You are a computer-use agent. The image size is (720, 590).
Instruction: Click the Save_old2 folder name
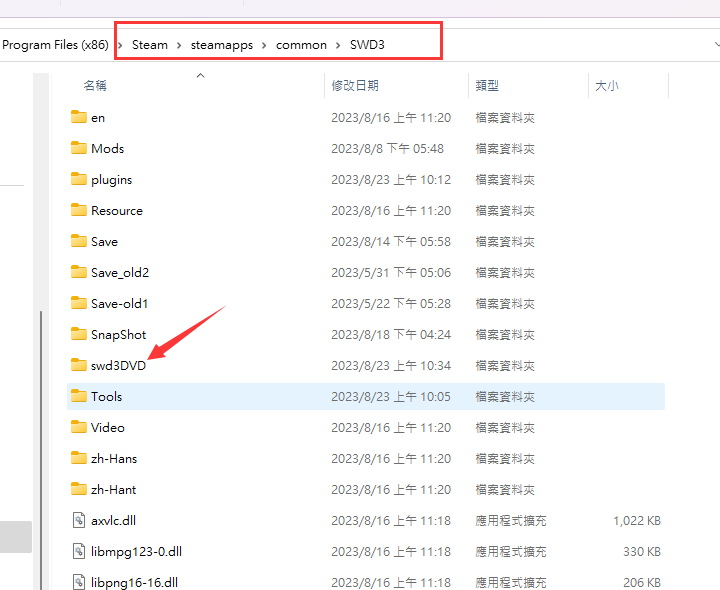coord(120,273)
